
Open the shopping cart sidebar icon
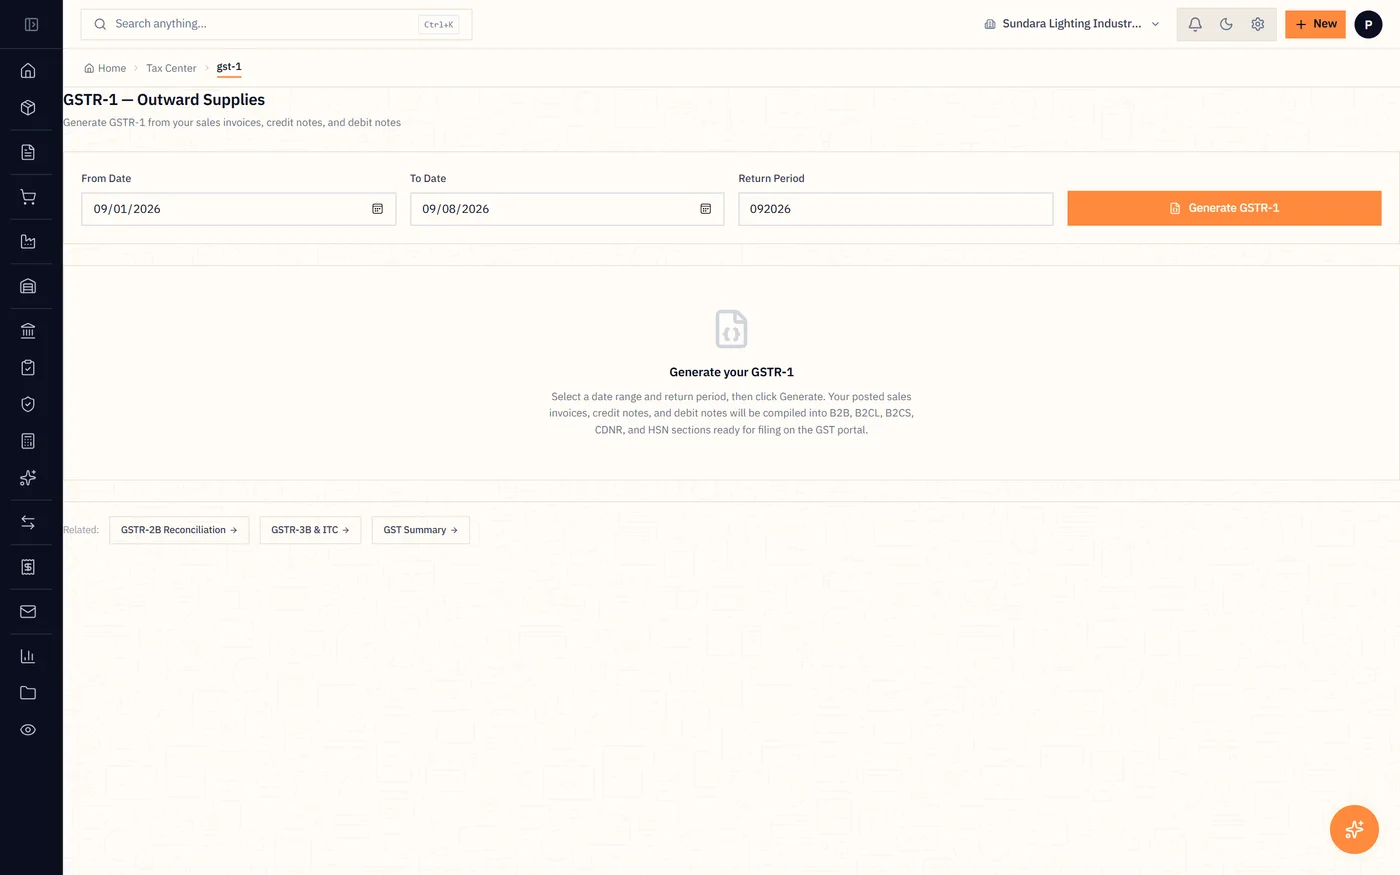[28, 197]
